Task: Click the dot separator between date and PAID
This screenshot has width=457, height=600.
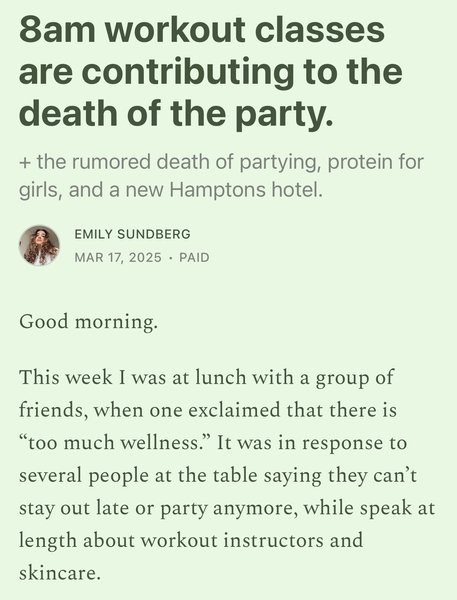Action: coord(170,258)
